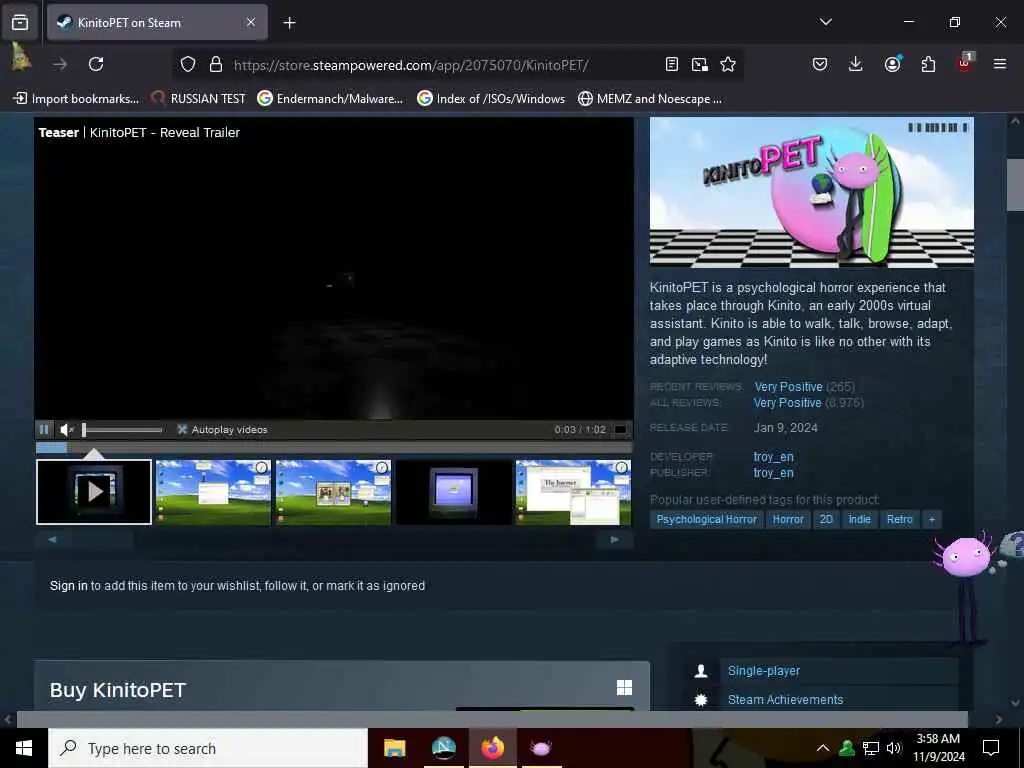Open the KinitoPET taskbar icon

(541, 748)
